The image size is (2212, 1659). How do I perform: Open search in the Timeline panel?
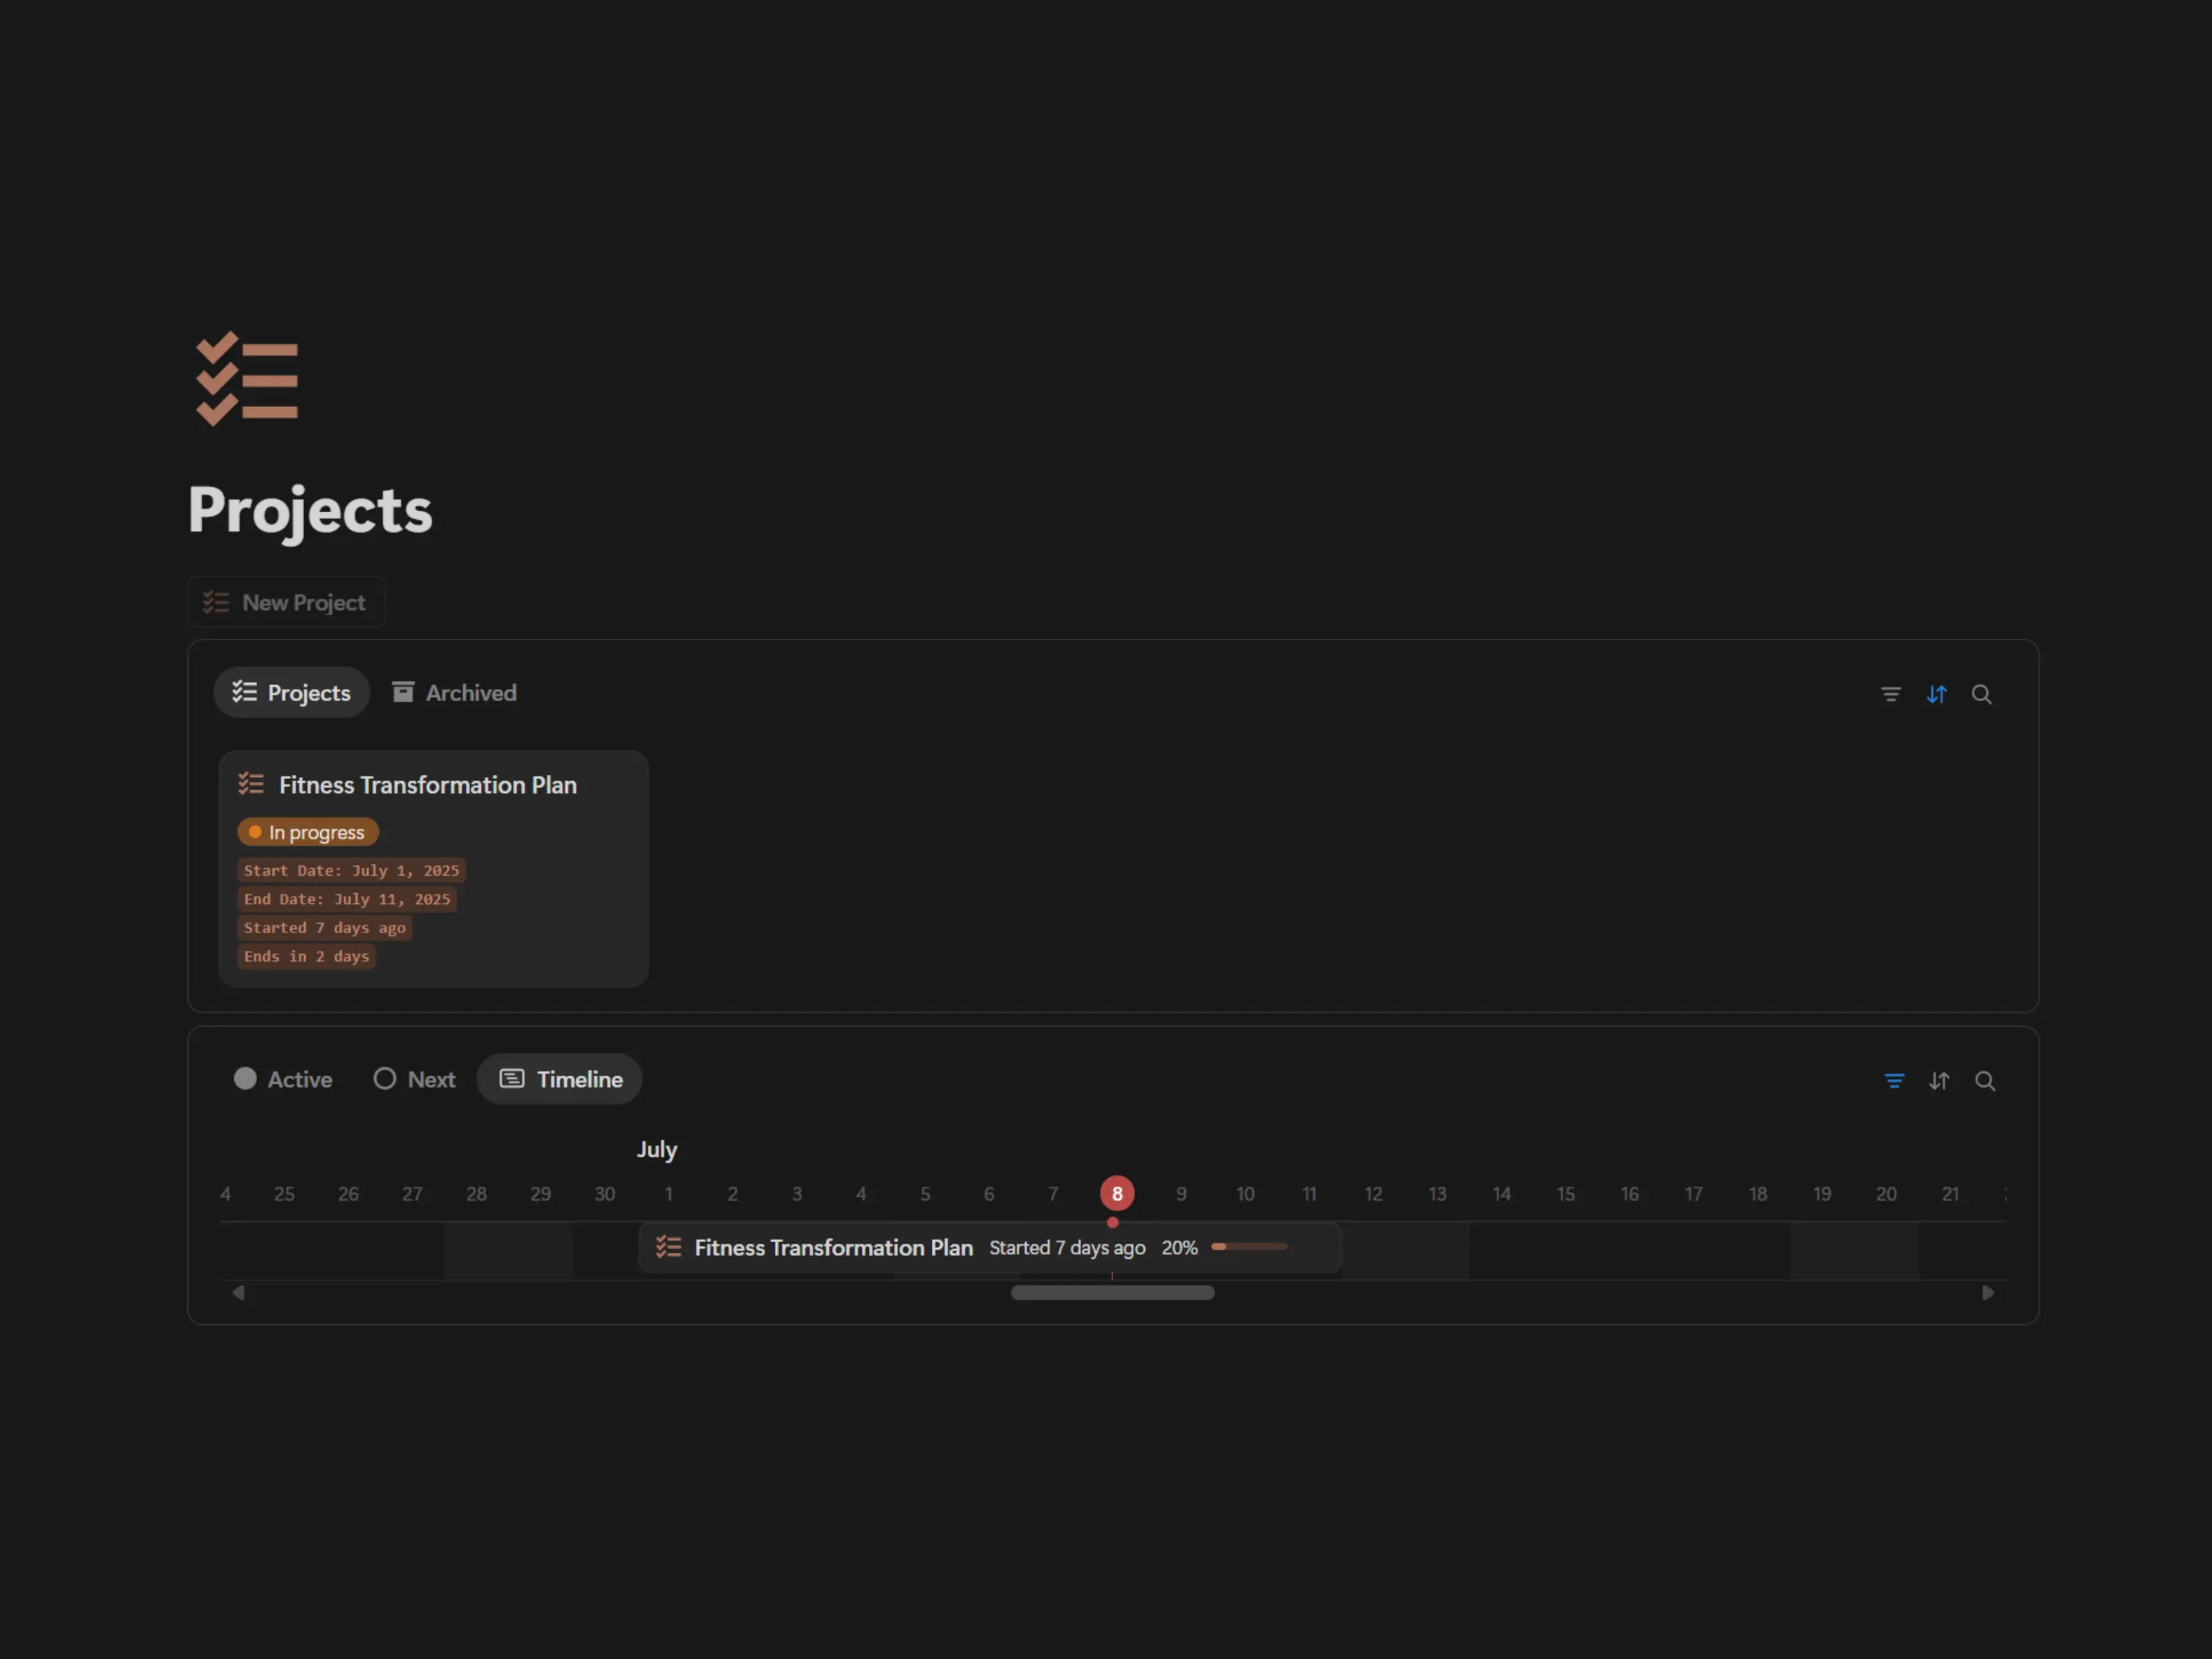[x=1985, y=1081]
